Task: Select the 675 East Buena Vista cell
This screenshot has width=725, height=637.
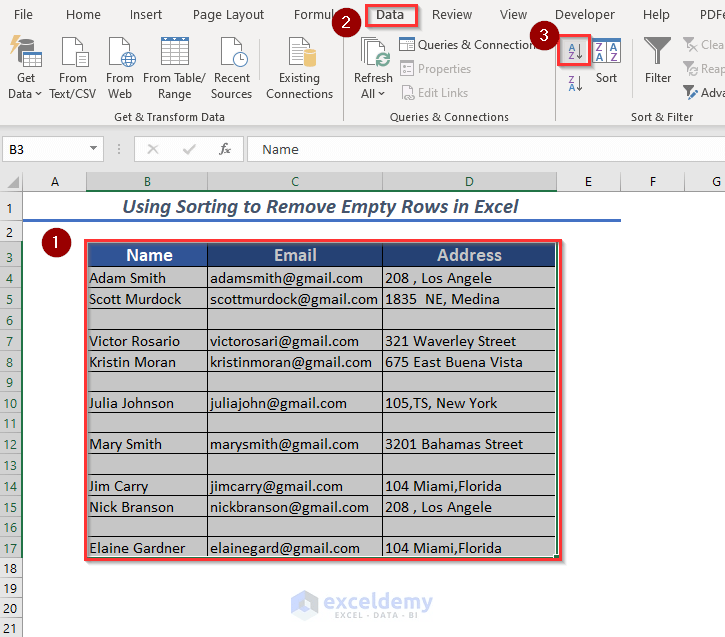Action: [469, 362]
